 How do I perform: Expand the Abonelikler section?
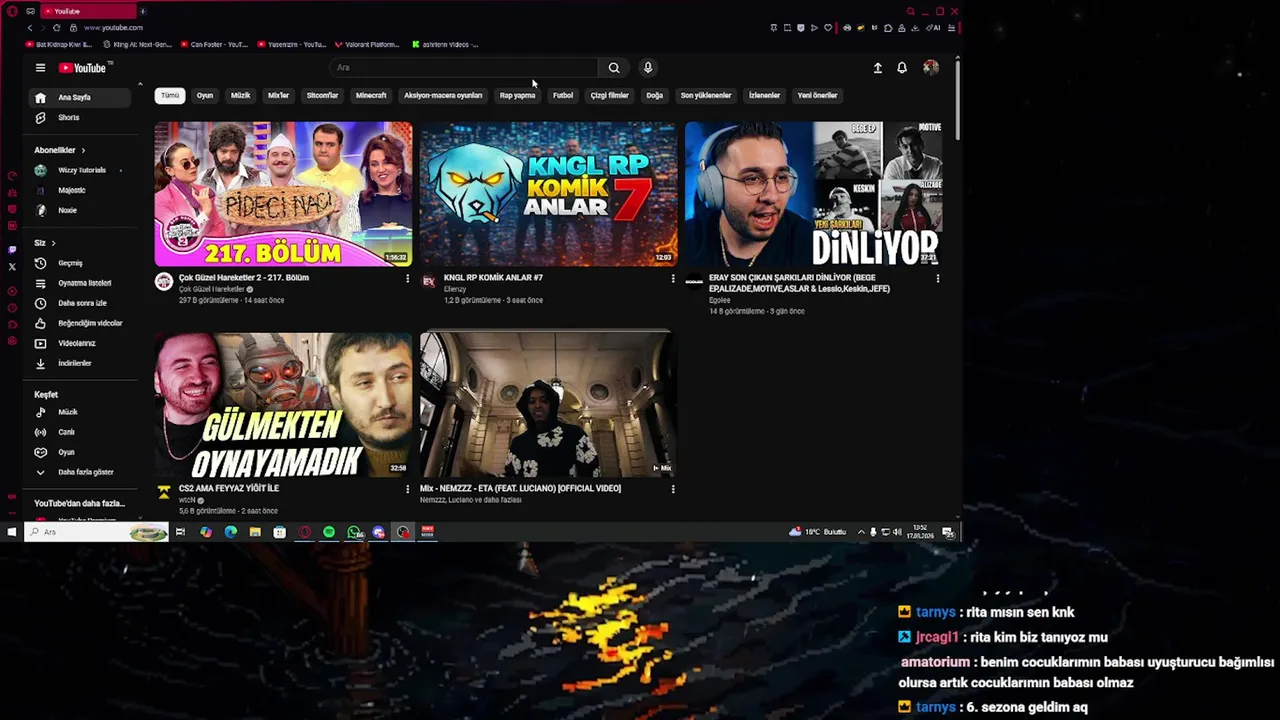[59, 150]
